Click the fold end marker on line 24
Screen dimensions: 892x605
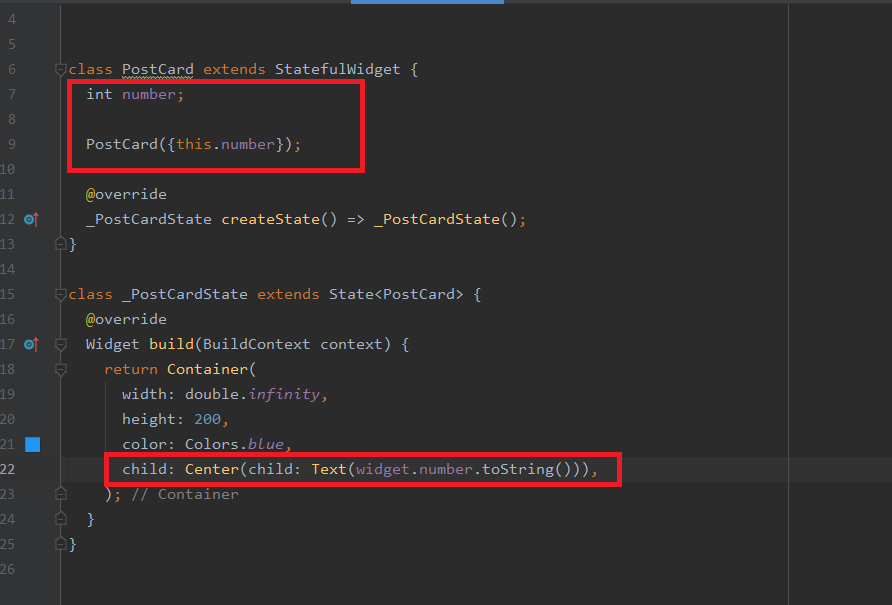click(x=60, y=519)
